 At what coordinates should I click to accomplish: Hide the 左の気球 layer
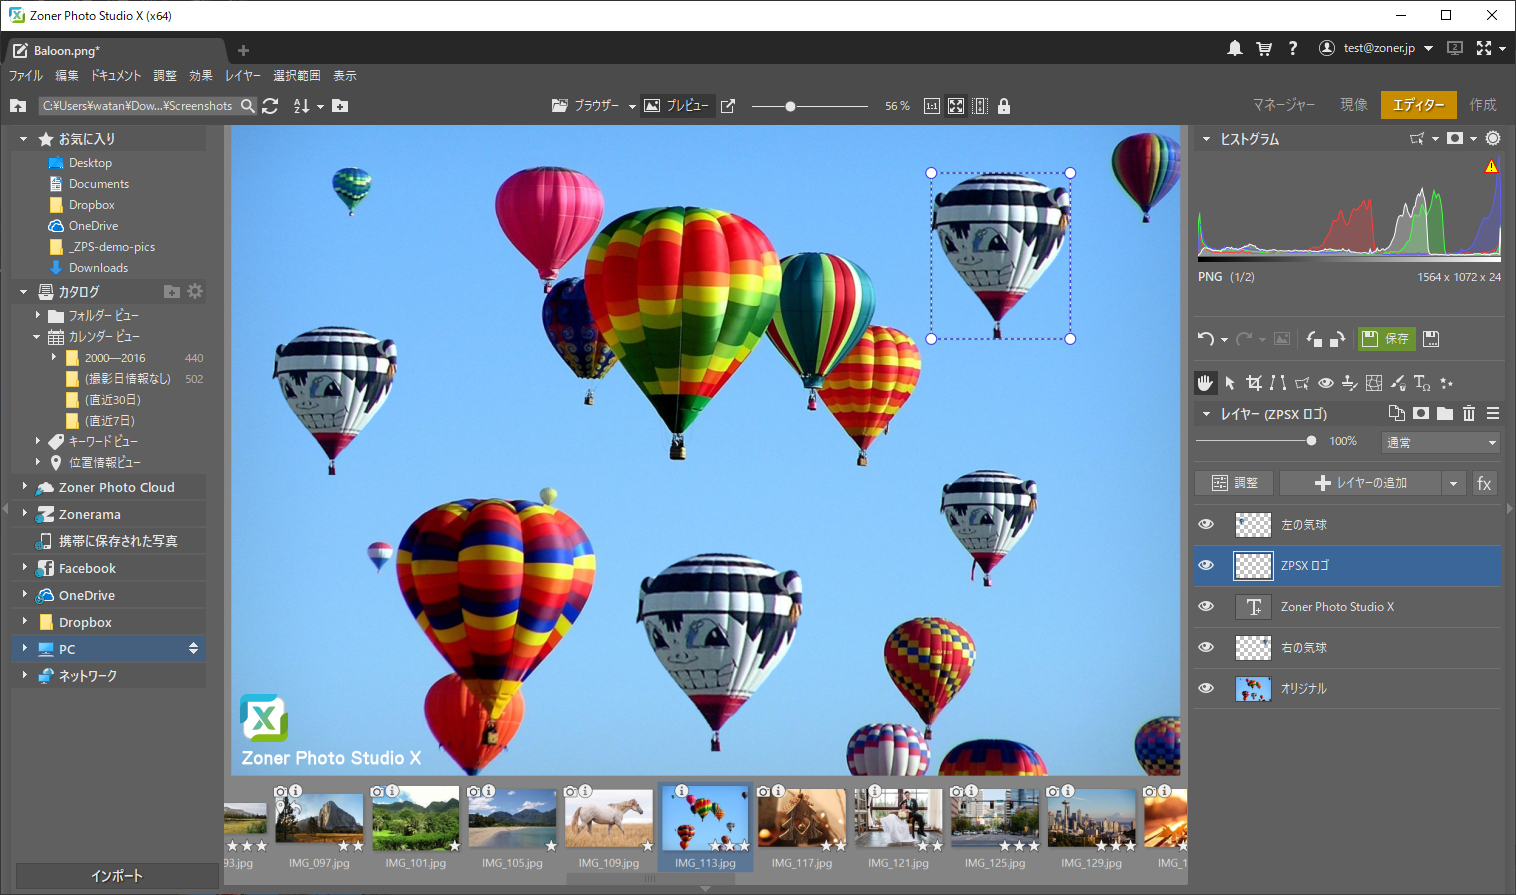click(x=1206, y=524)
